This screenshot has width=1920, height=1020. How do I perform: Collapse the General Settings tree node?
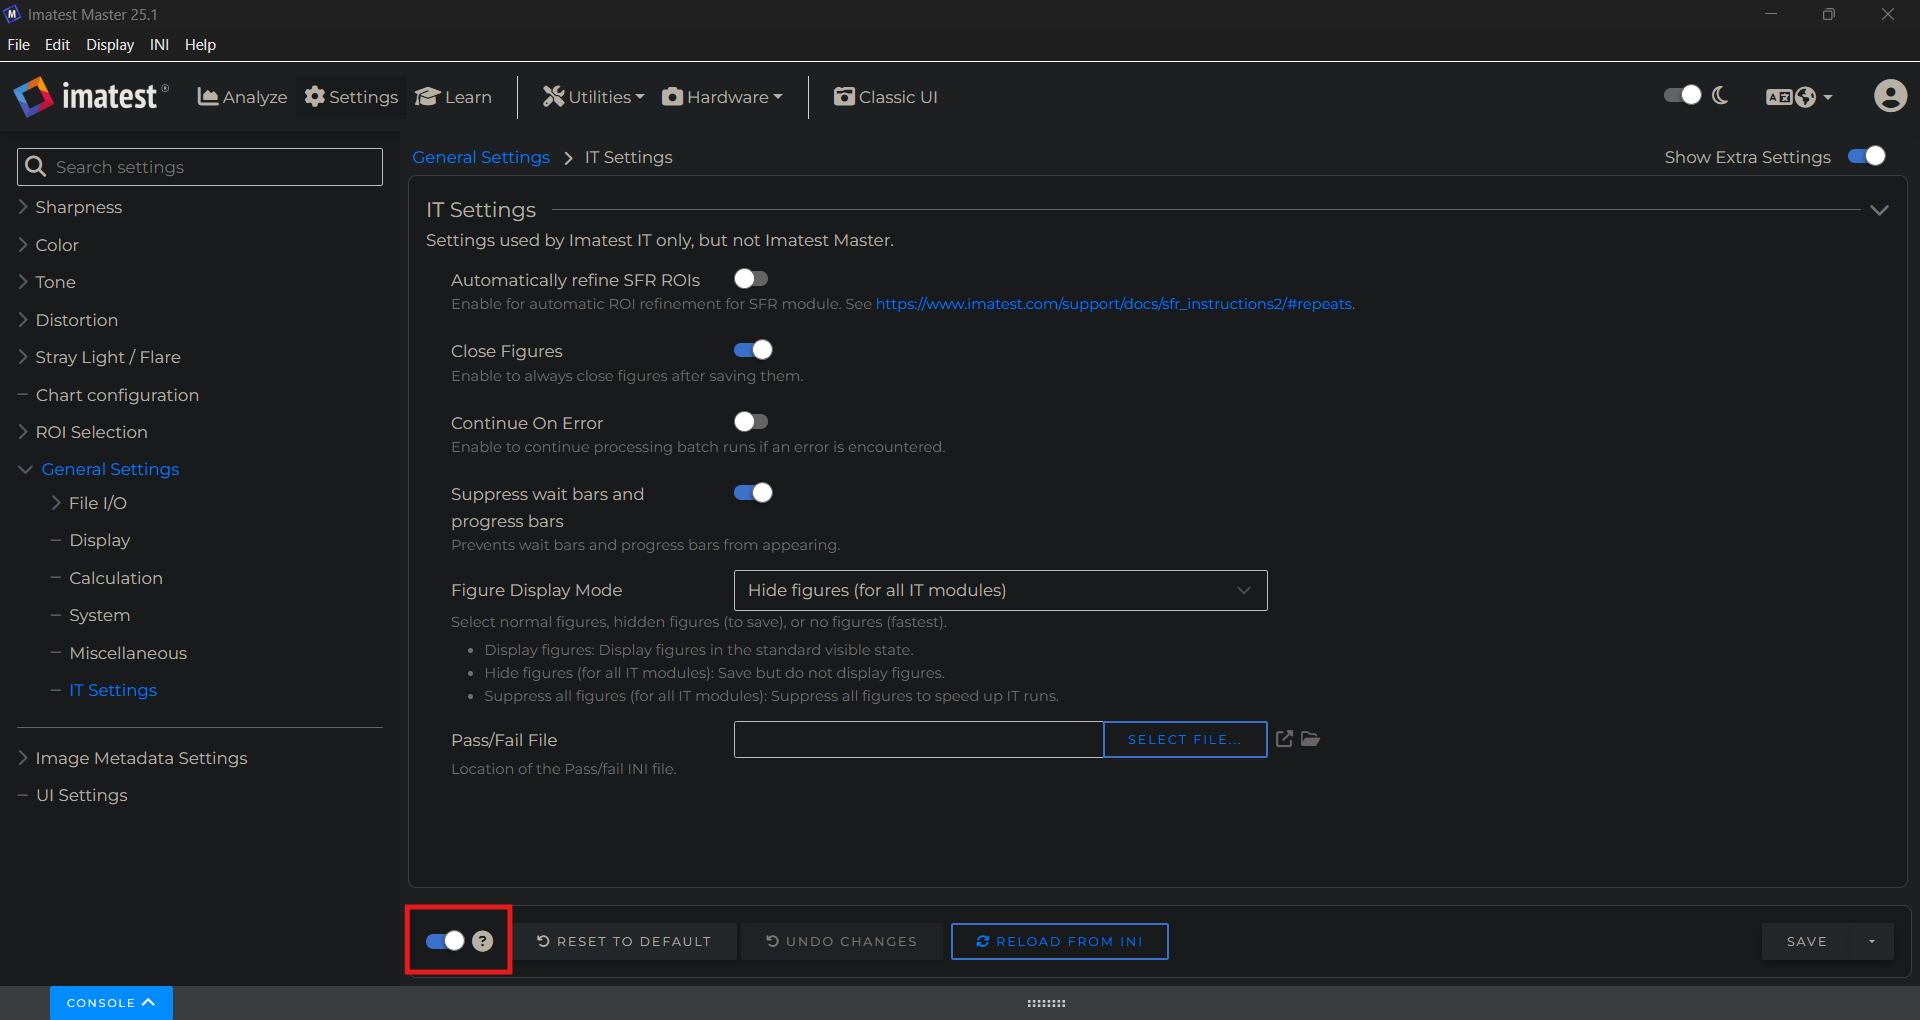point(25,469)
